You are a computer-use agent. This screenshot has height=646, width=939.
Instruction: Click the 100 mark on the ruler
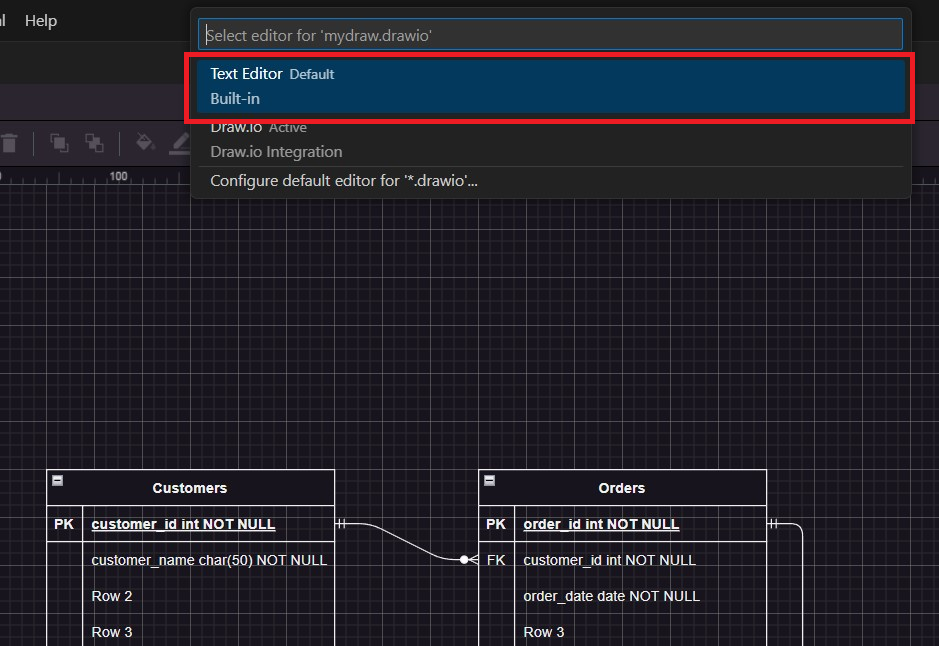click(117, 175)
